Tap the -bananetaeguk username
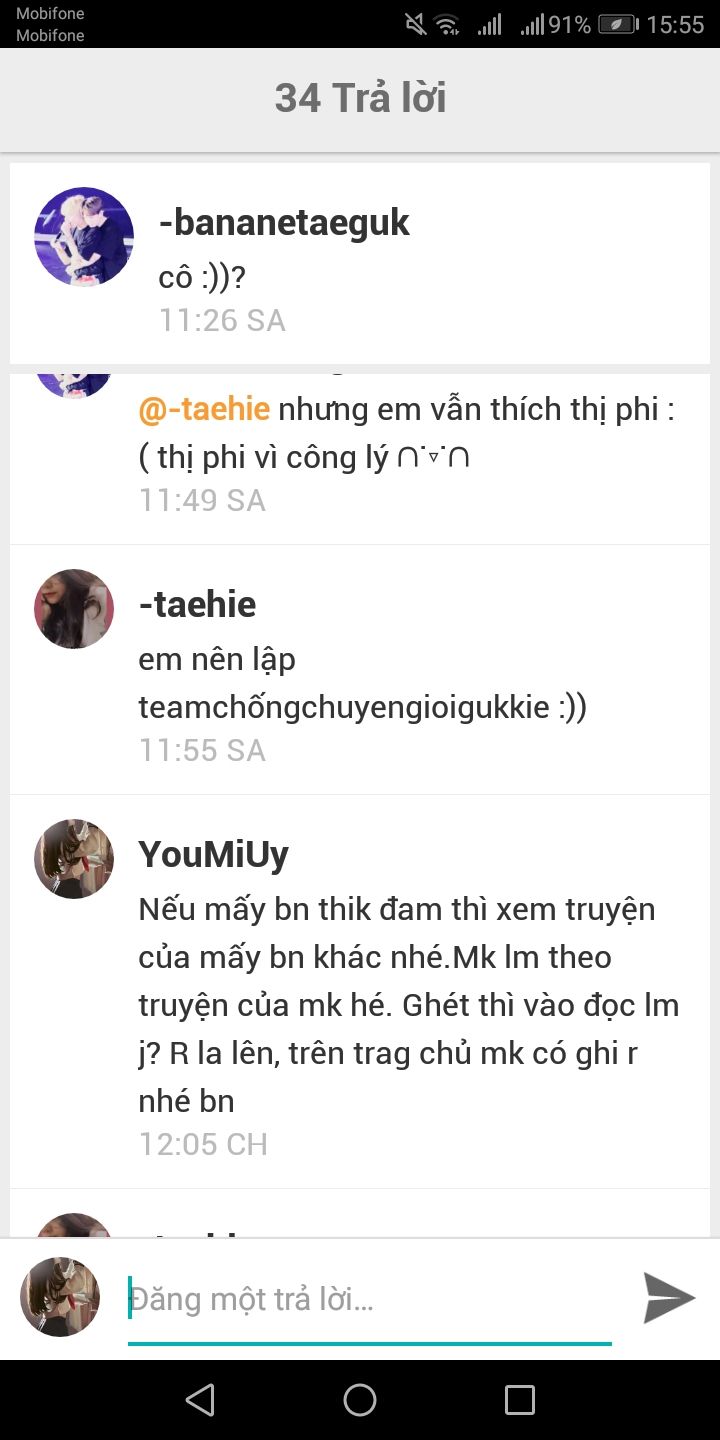Image resolution: width=720 pixels, height=1440 pixels. tap(284, 222)
